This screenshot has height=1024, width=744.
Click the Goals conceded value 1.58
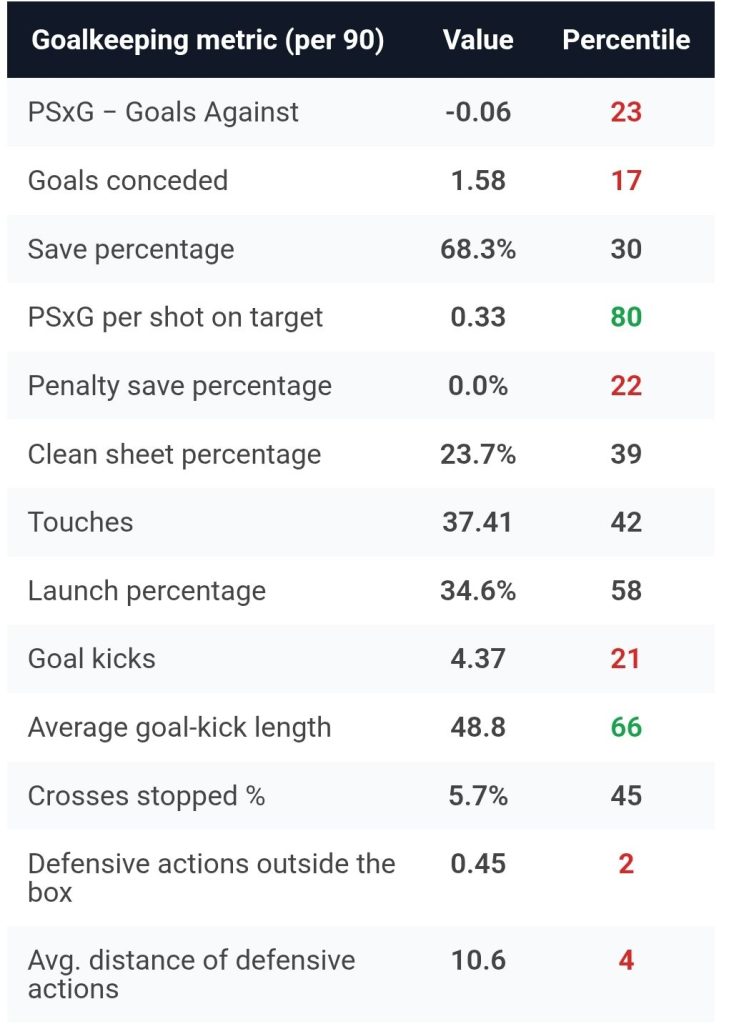[x=478, y=181]
